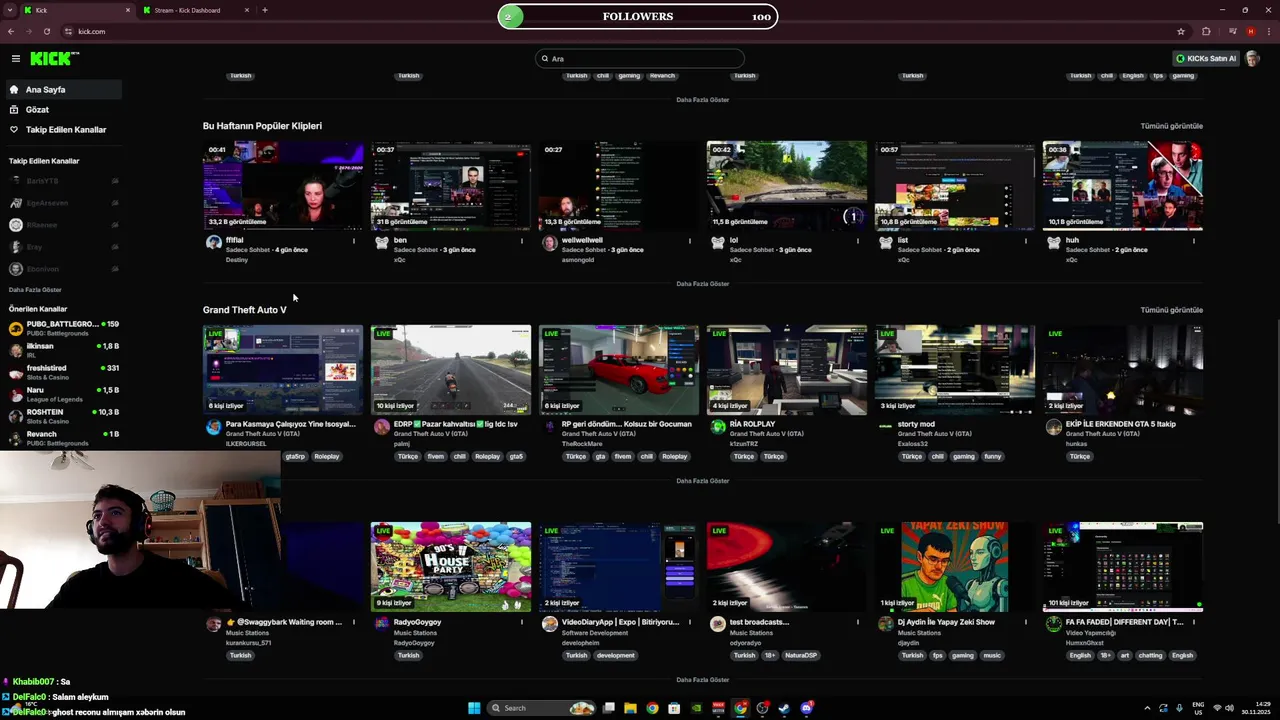Open the red car RP geri döndüm stream
The image size is (1280, 720).
(x=619, y=370)
